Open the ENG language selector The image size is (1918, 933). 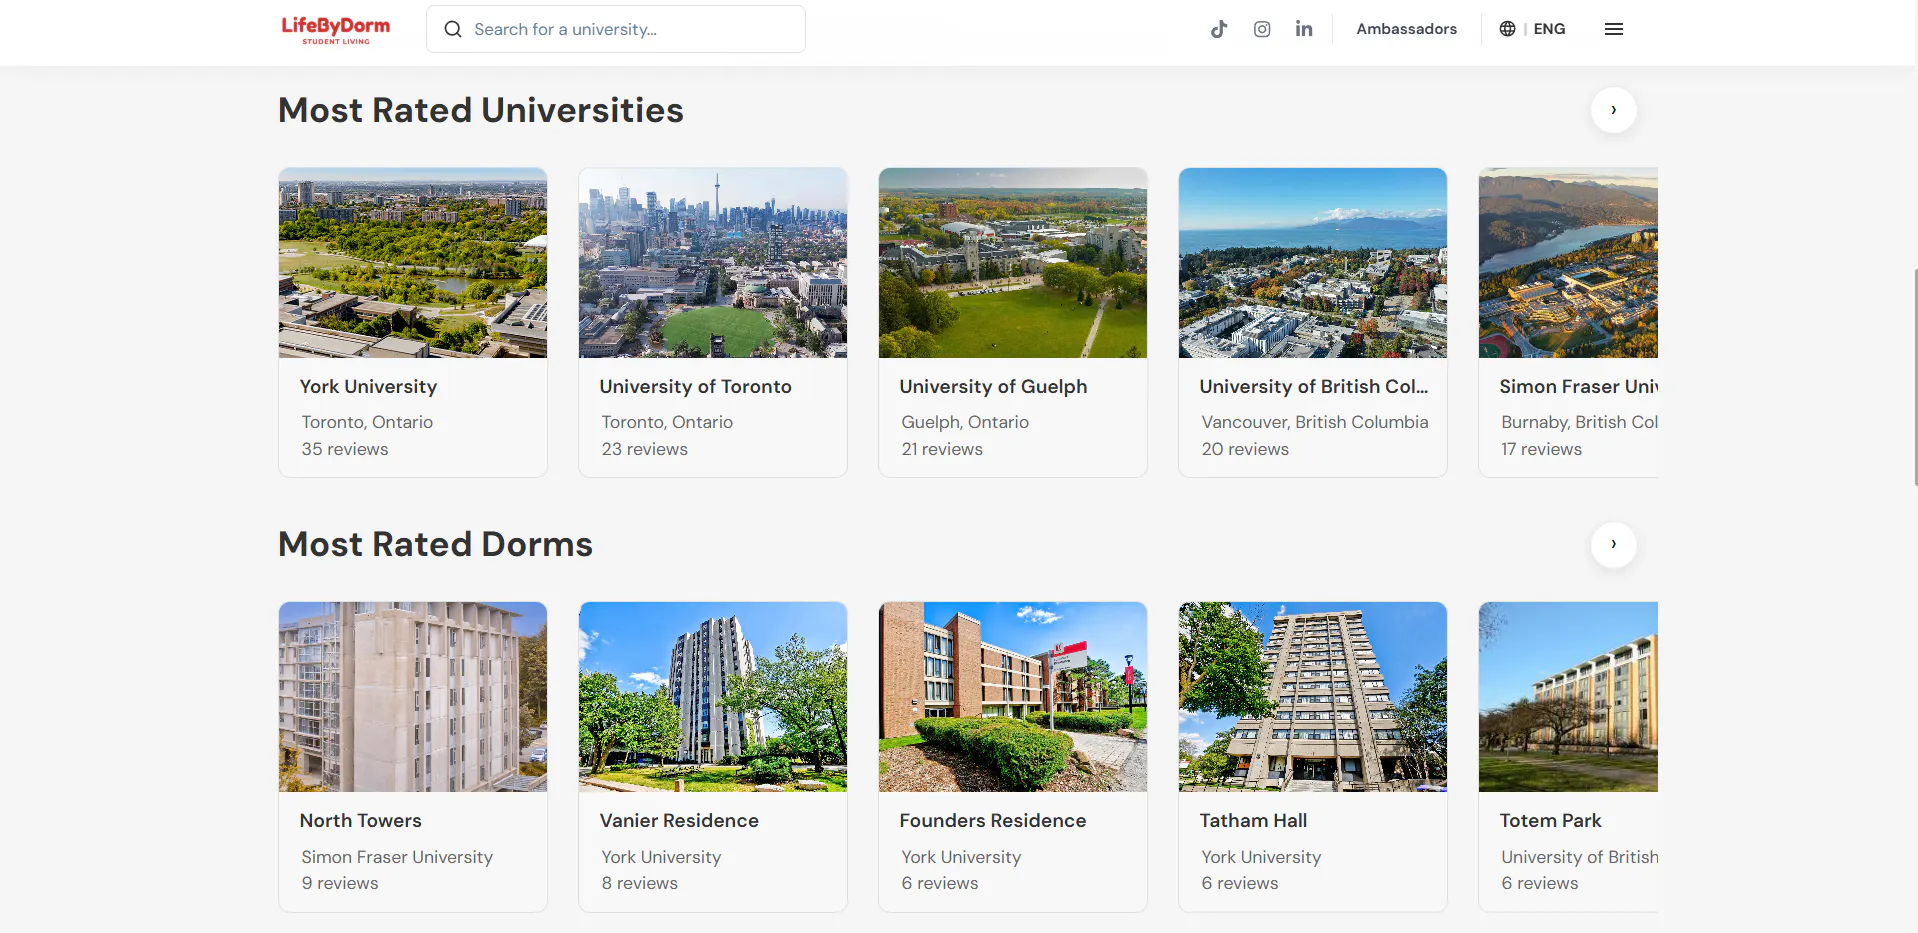click(1549, 29)
